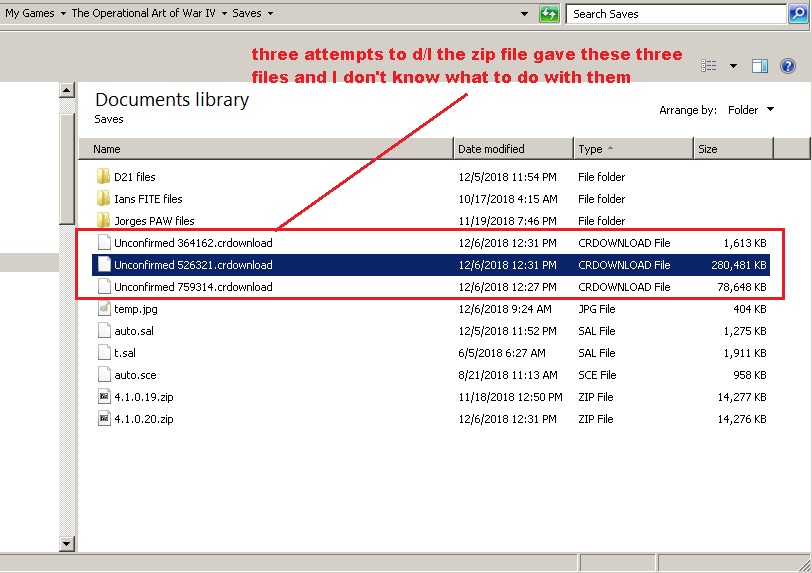
Task: Select the temp.jpg file name
Action: (x=136, y=309)
